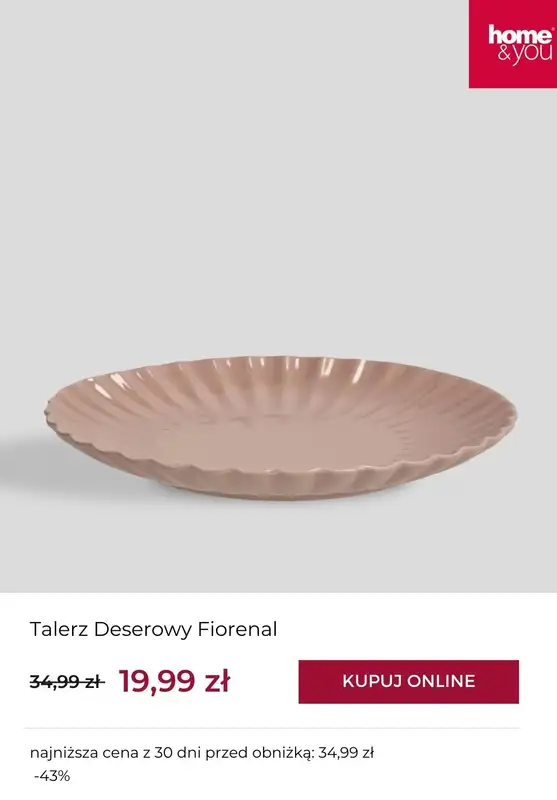Click the 34,99 zł value in the lowest price note
Screen dimensions: 557x800
click(x=346, y=753)
